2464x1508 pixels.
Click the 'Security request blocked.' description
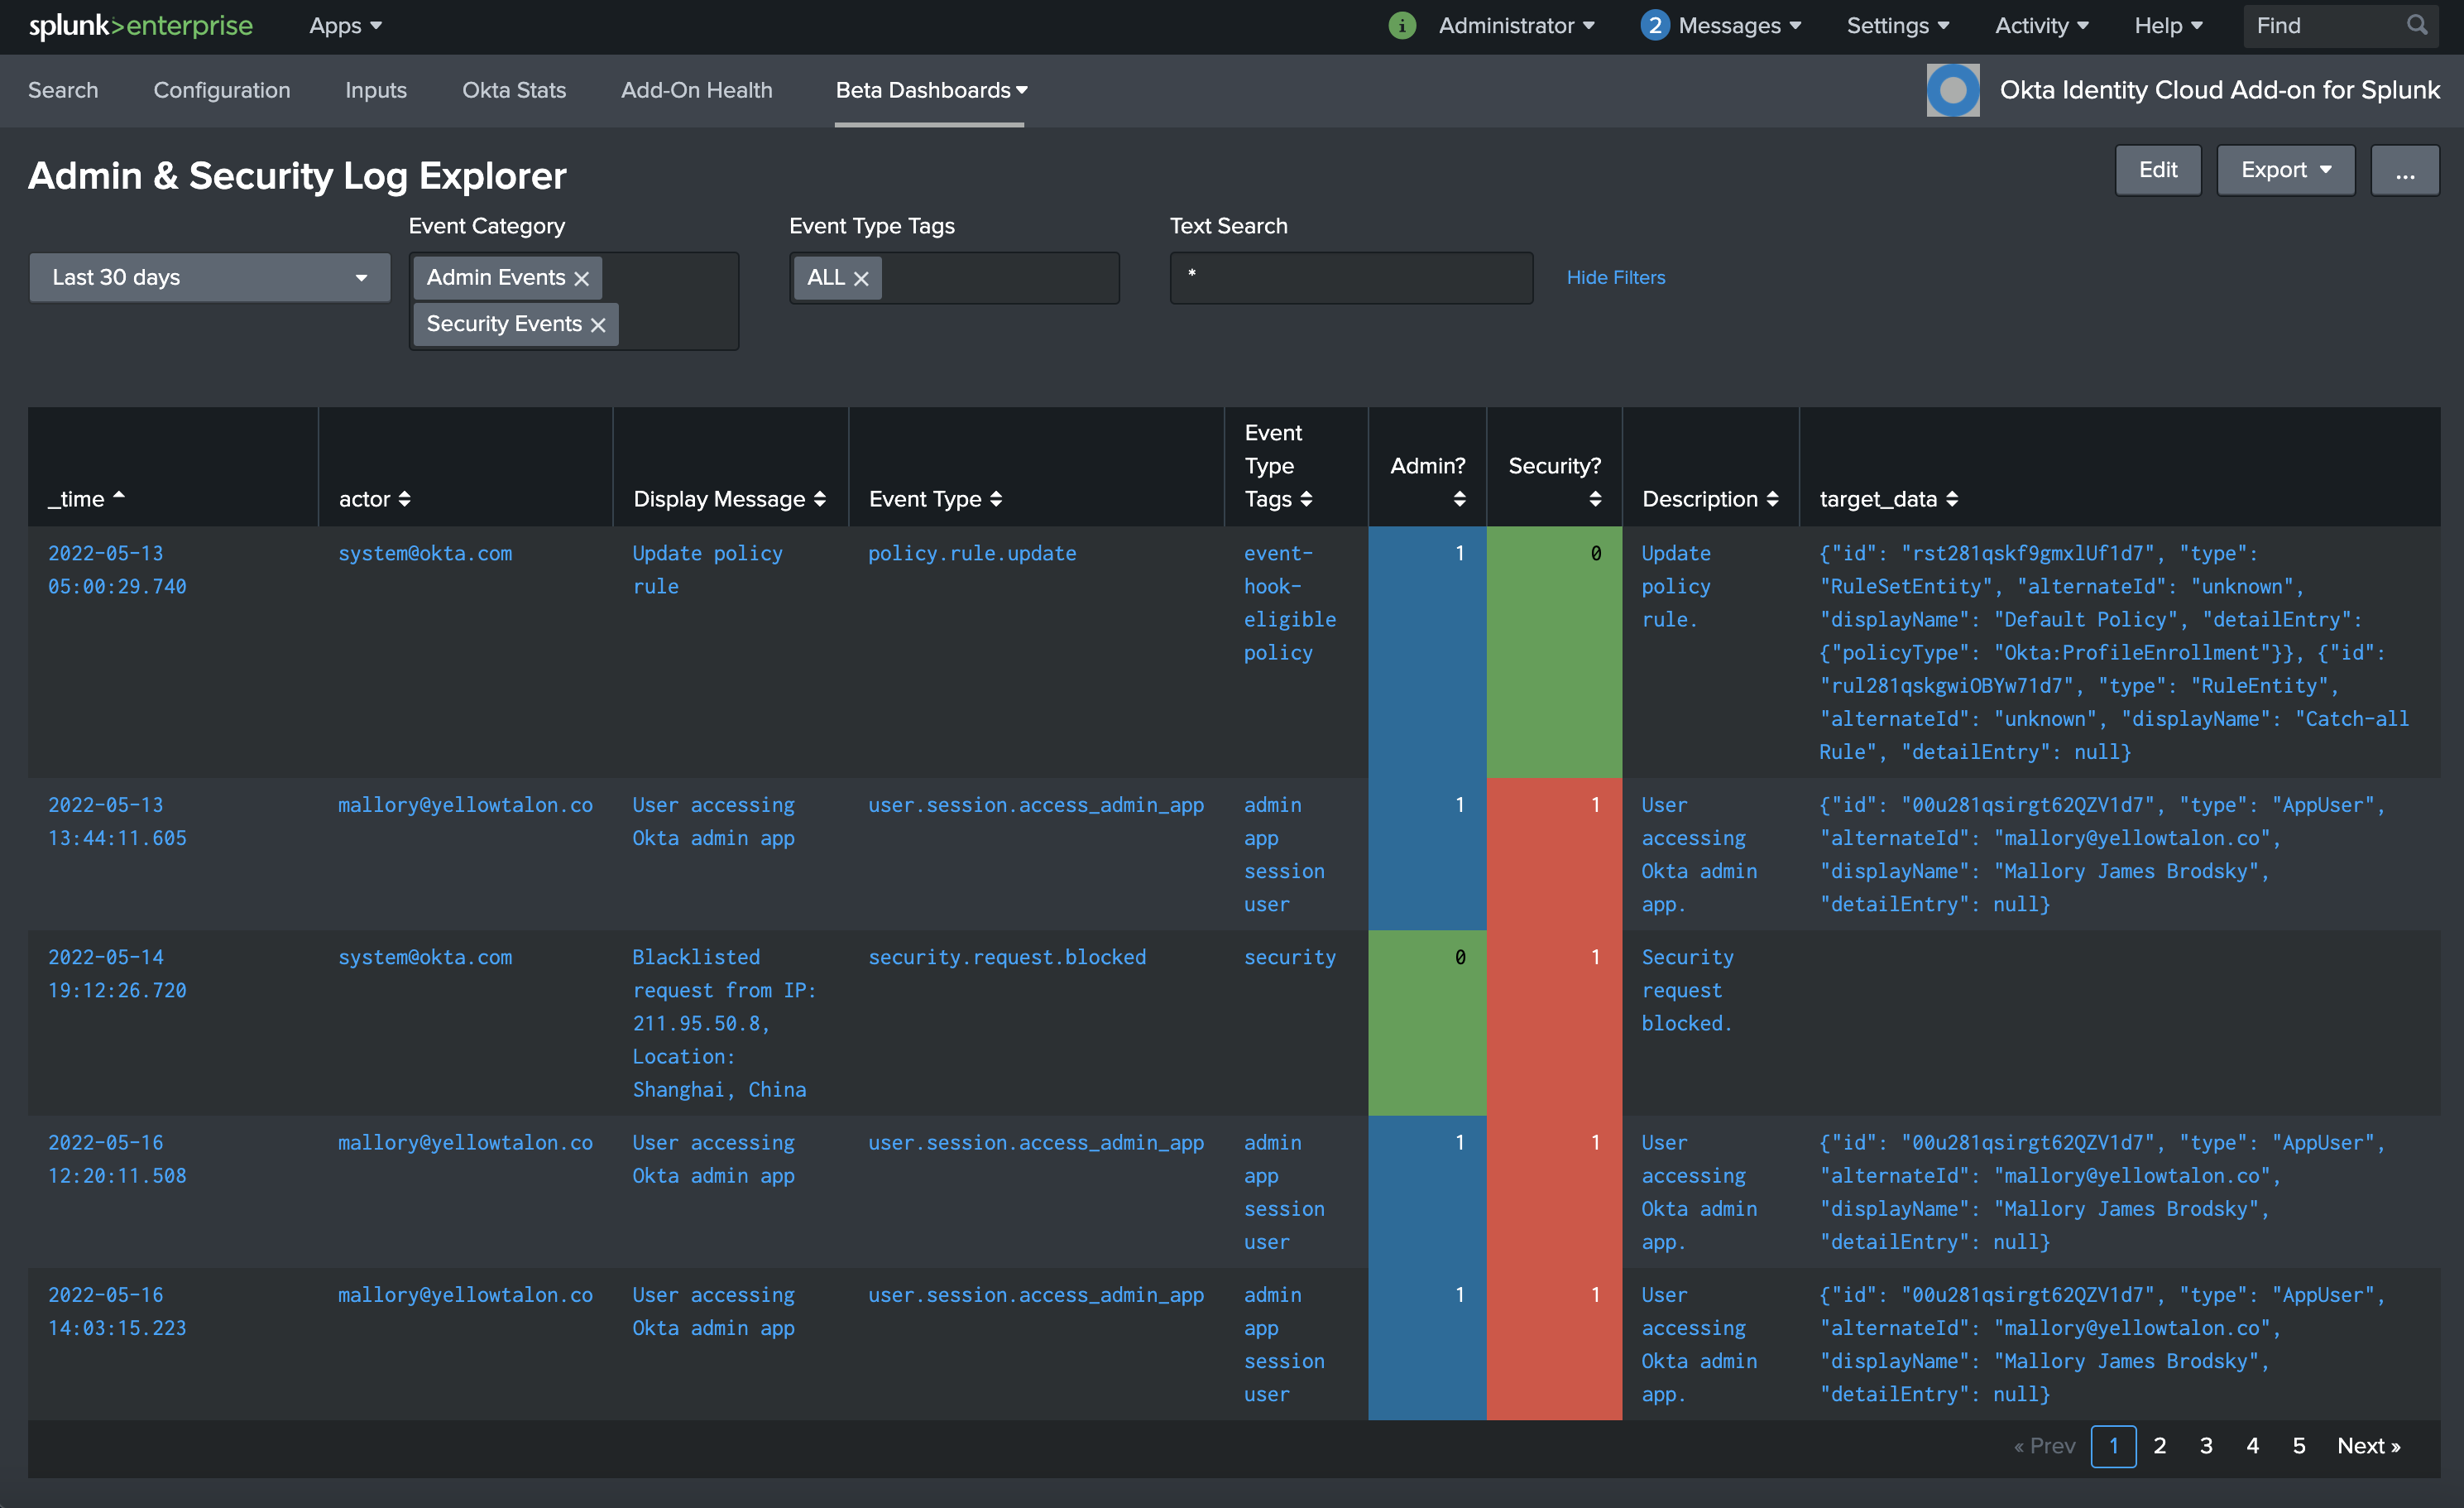pos(1688,989)
